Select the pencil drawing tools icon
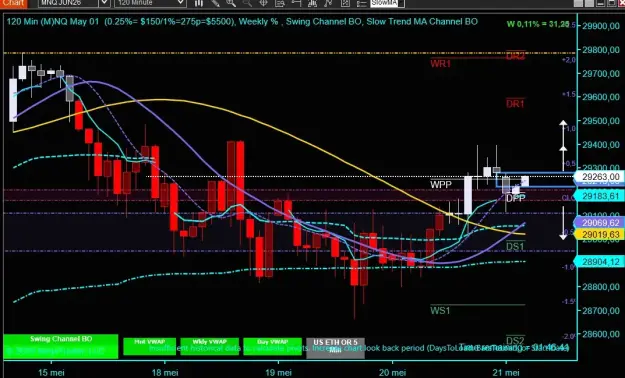 click(215, 4)
